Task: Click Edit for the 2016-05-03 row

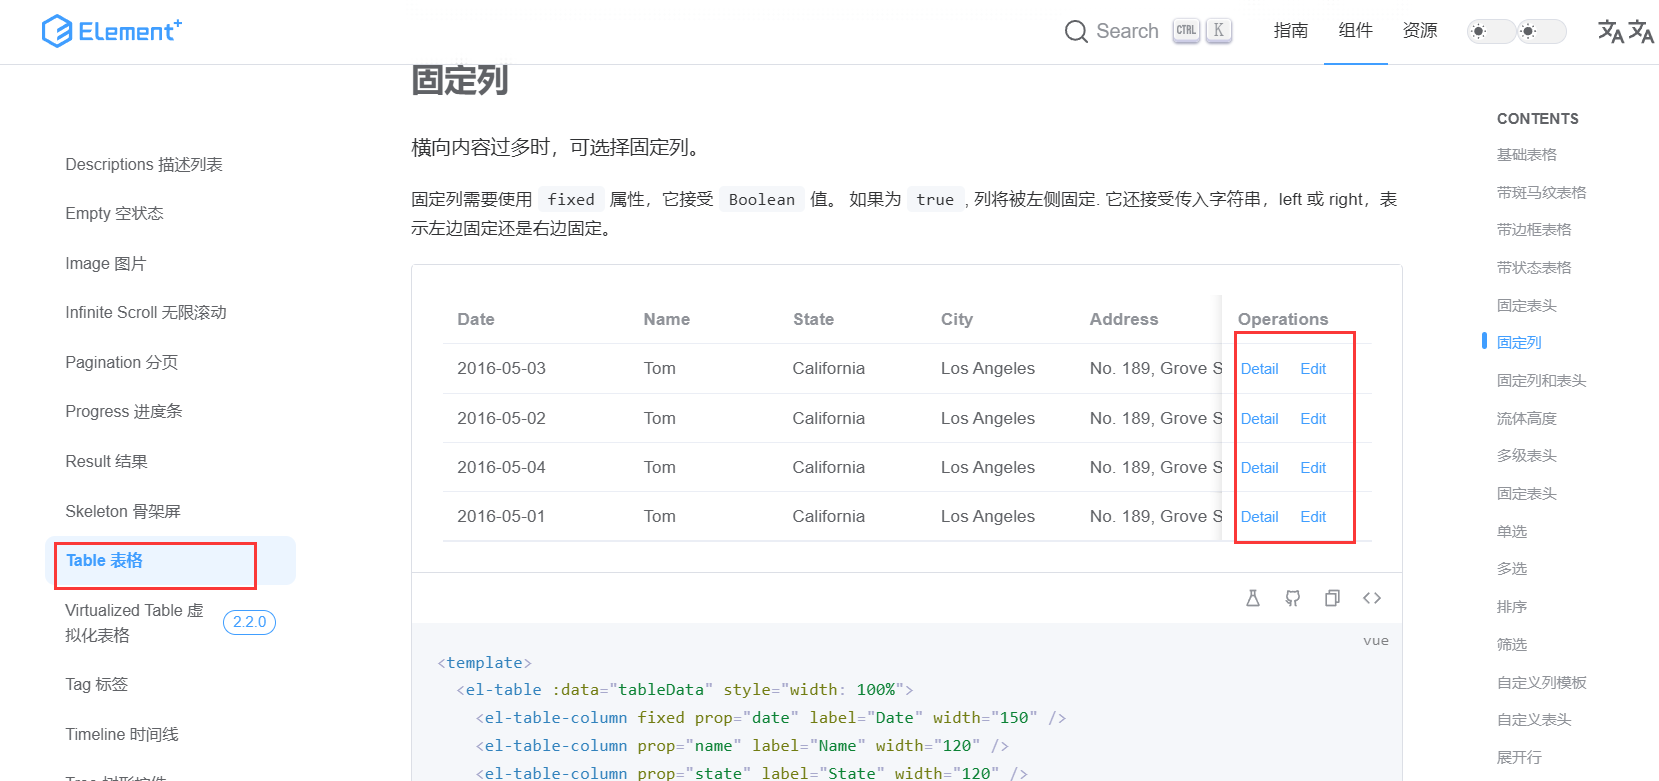Action: pyautogui.click(x=1313, y=369)
